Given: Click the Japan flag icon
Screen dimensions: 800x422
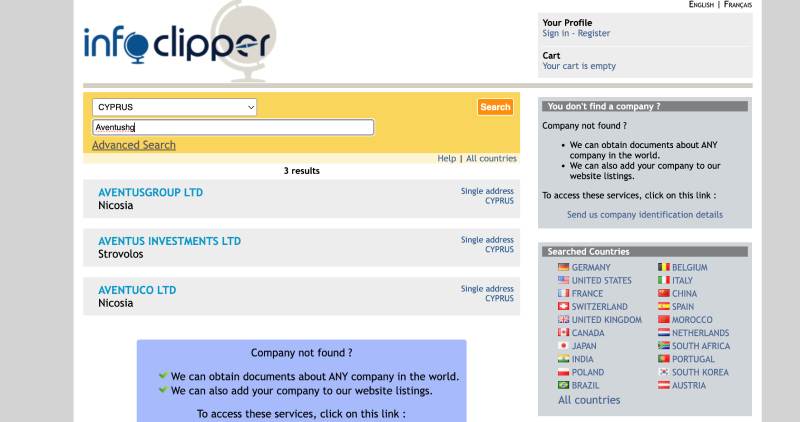Looking at the screenshot, I should [x=563, y=346].
